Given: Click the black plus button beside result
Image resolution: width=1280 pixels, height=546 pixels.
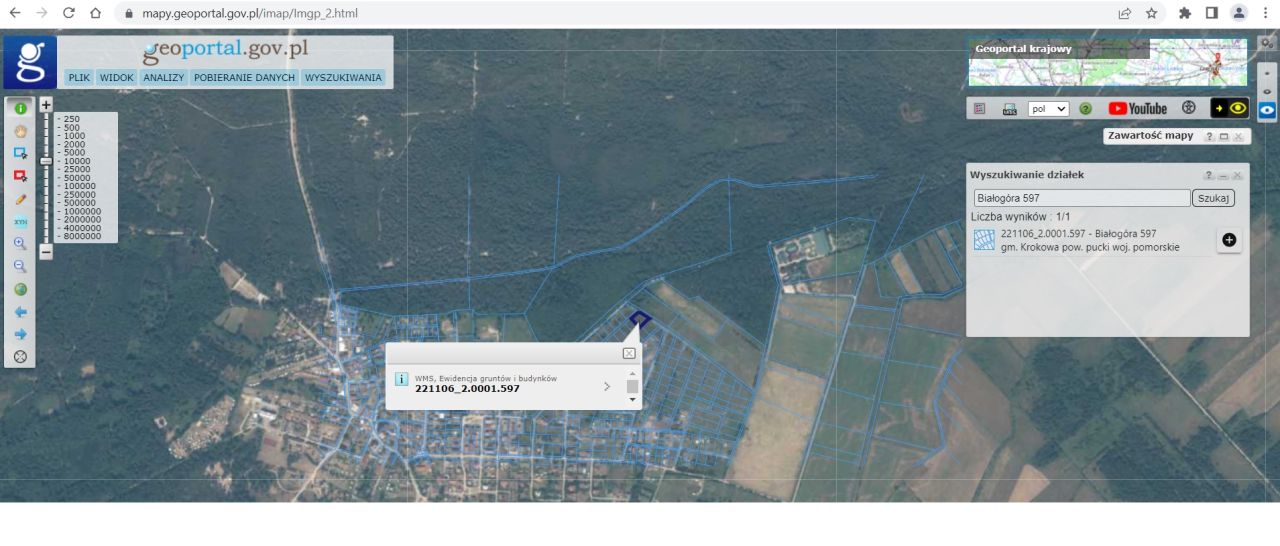Looking at the screenshot, I should (x=1229, y=240).
